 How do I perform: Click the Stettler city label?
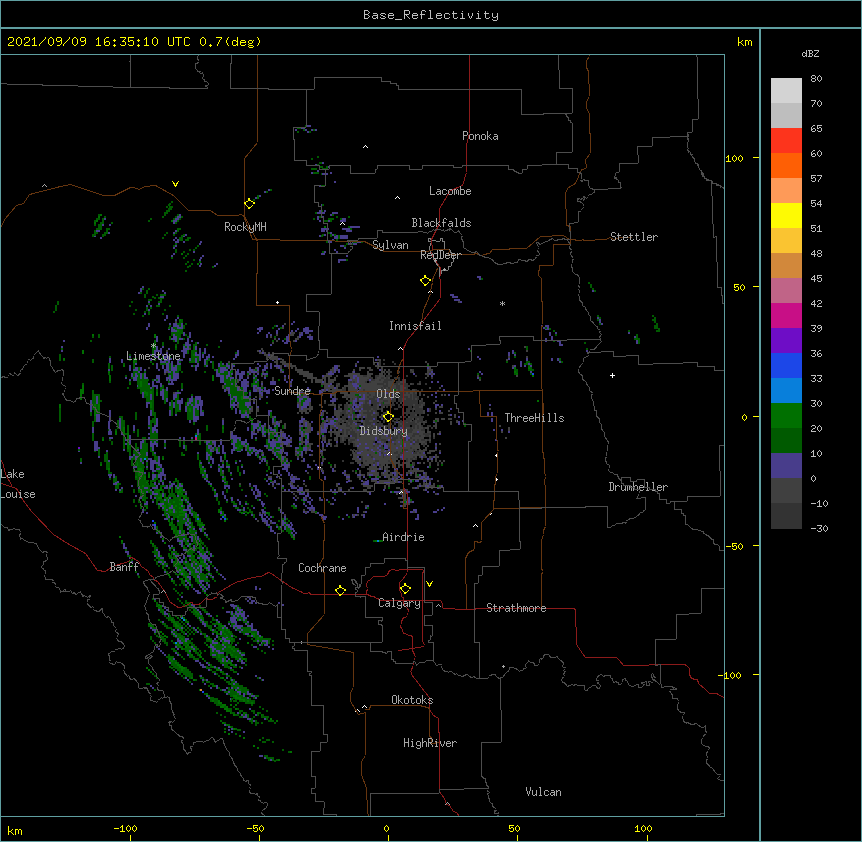click(x=634, y=237)
